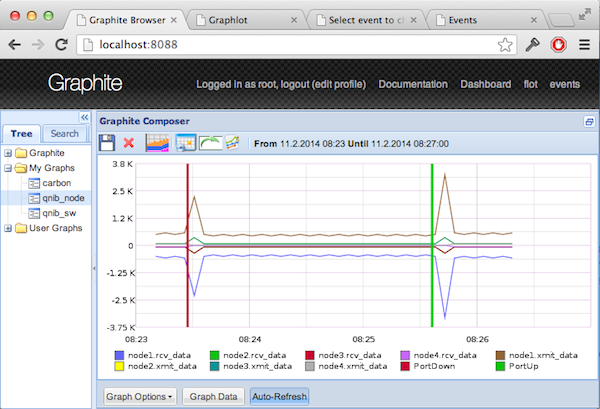The height and width of the screenshot is (409, 600).
Task: Click the node1.rcv_data blue legend swatch
Action: point(119,355)
